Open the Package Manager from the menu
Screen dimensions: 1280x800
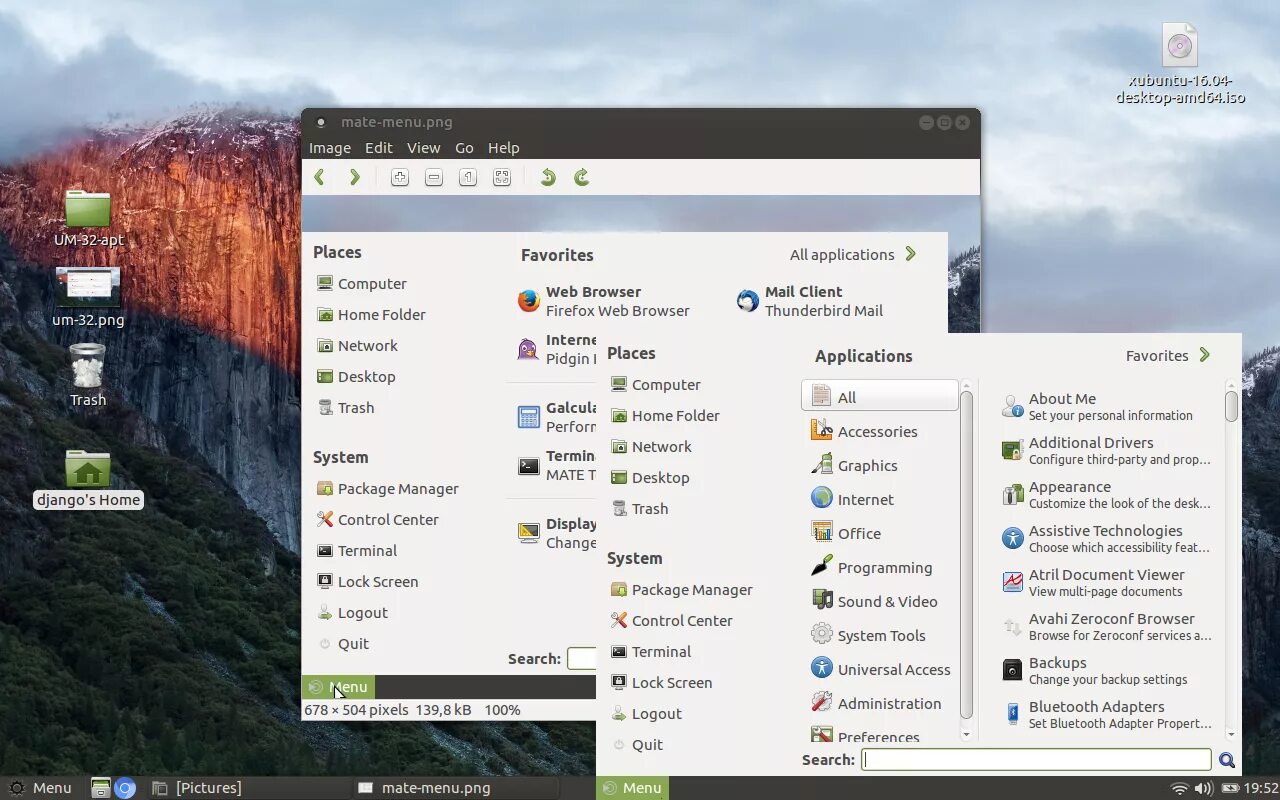tap(690, 589)
